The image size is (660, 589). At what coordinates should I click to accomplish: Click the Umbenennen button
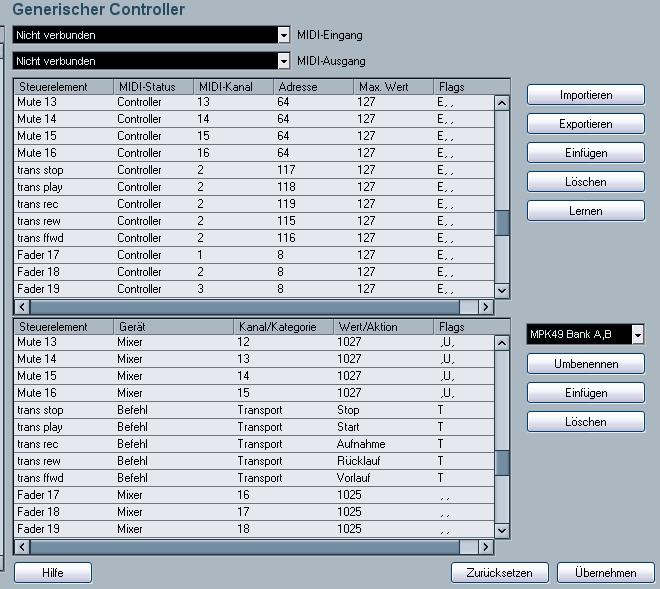point(585,364)
